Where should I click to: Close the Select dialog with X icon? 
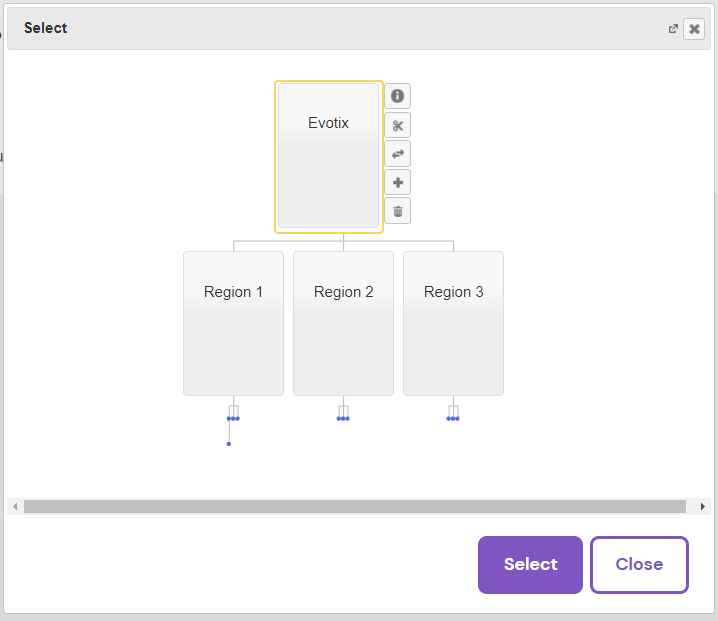tap(694, 29)
